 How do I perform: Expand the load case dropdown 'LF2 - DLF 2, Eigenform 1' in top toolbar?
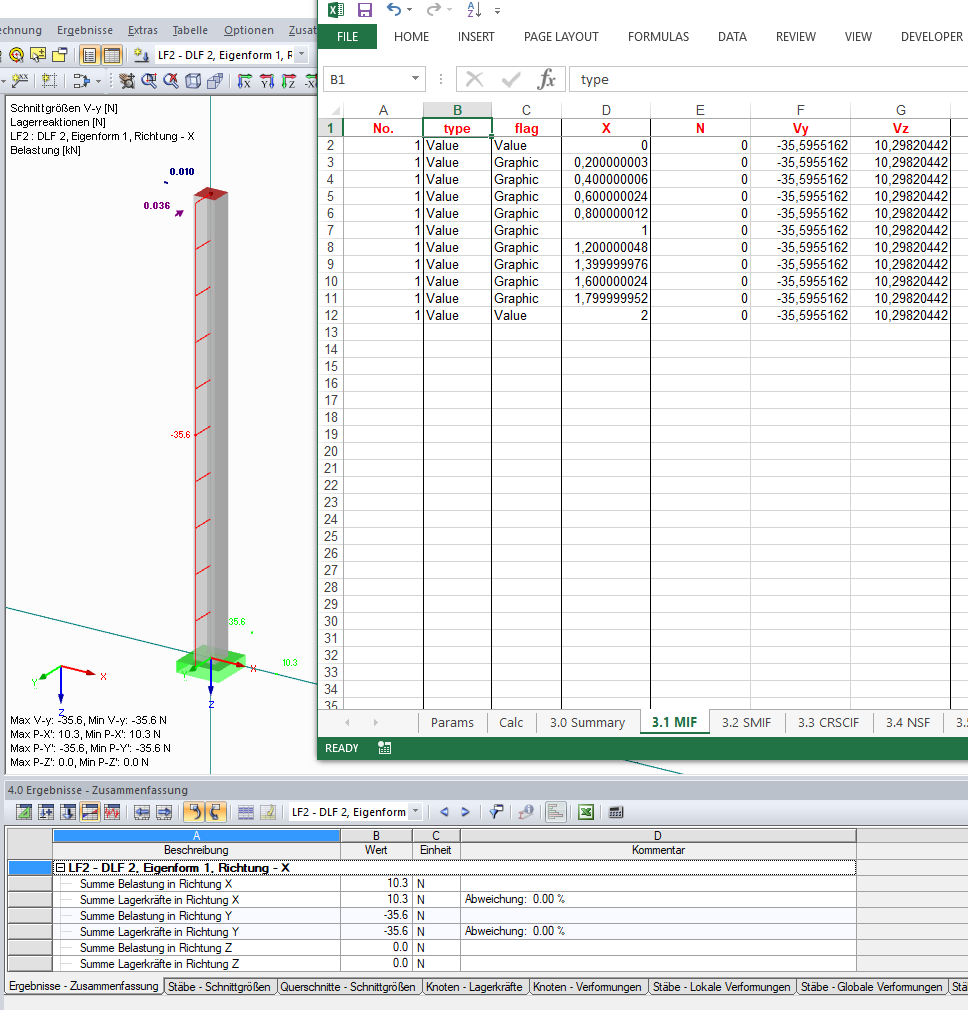(301, 55)
